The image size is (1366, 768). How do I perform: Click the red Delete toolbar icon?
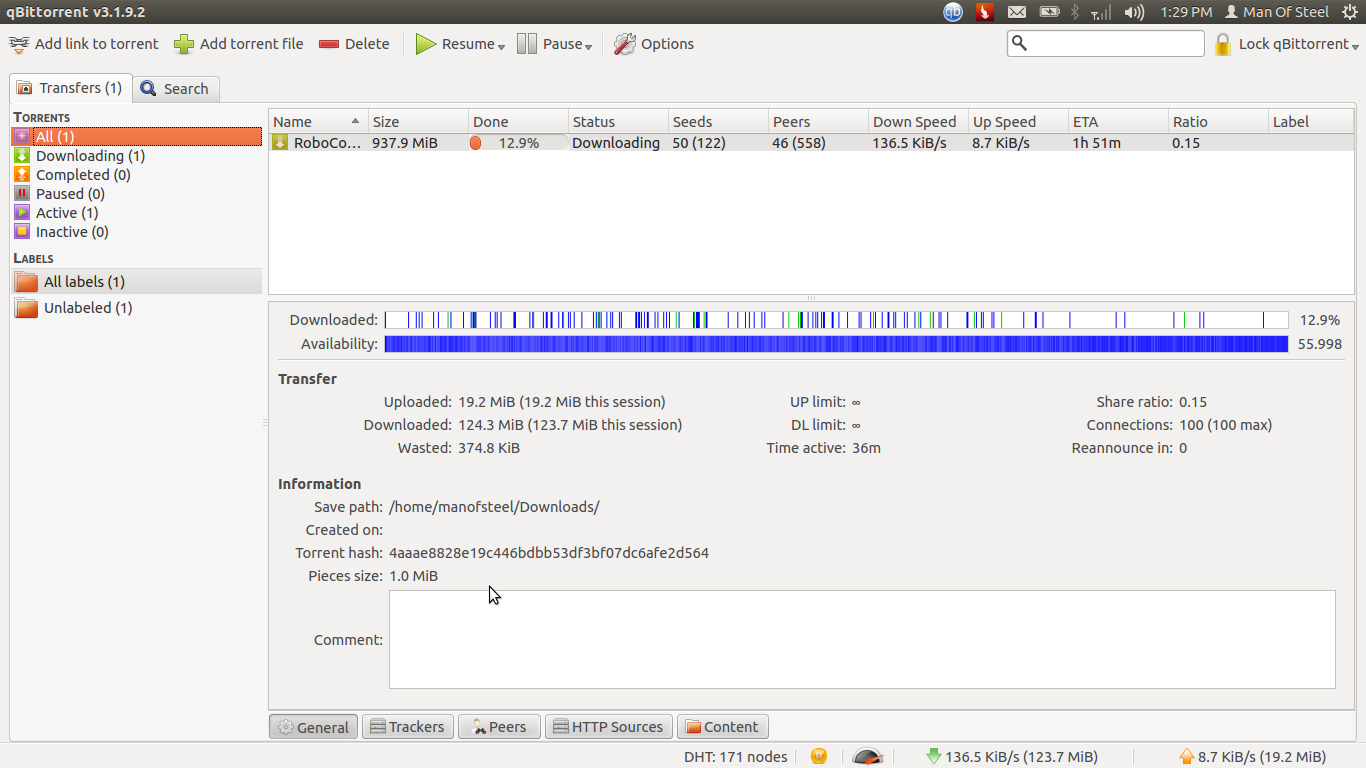[x=330, y=43]
